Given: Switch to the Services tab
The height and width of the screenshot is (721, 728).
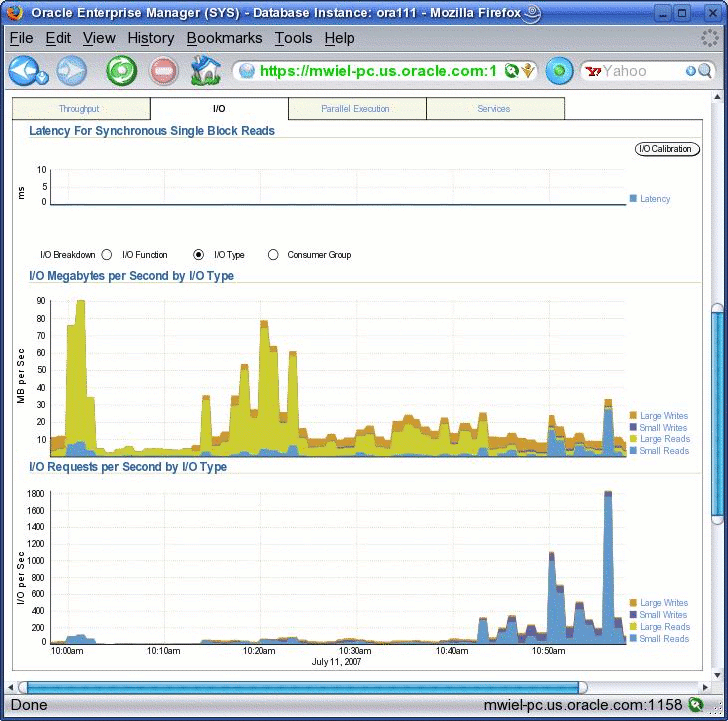Looking at the screenshot, I should tap(495, 109).
